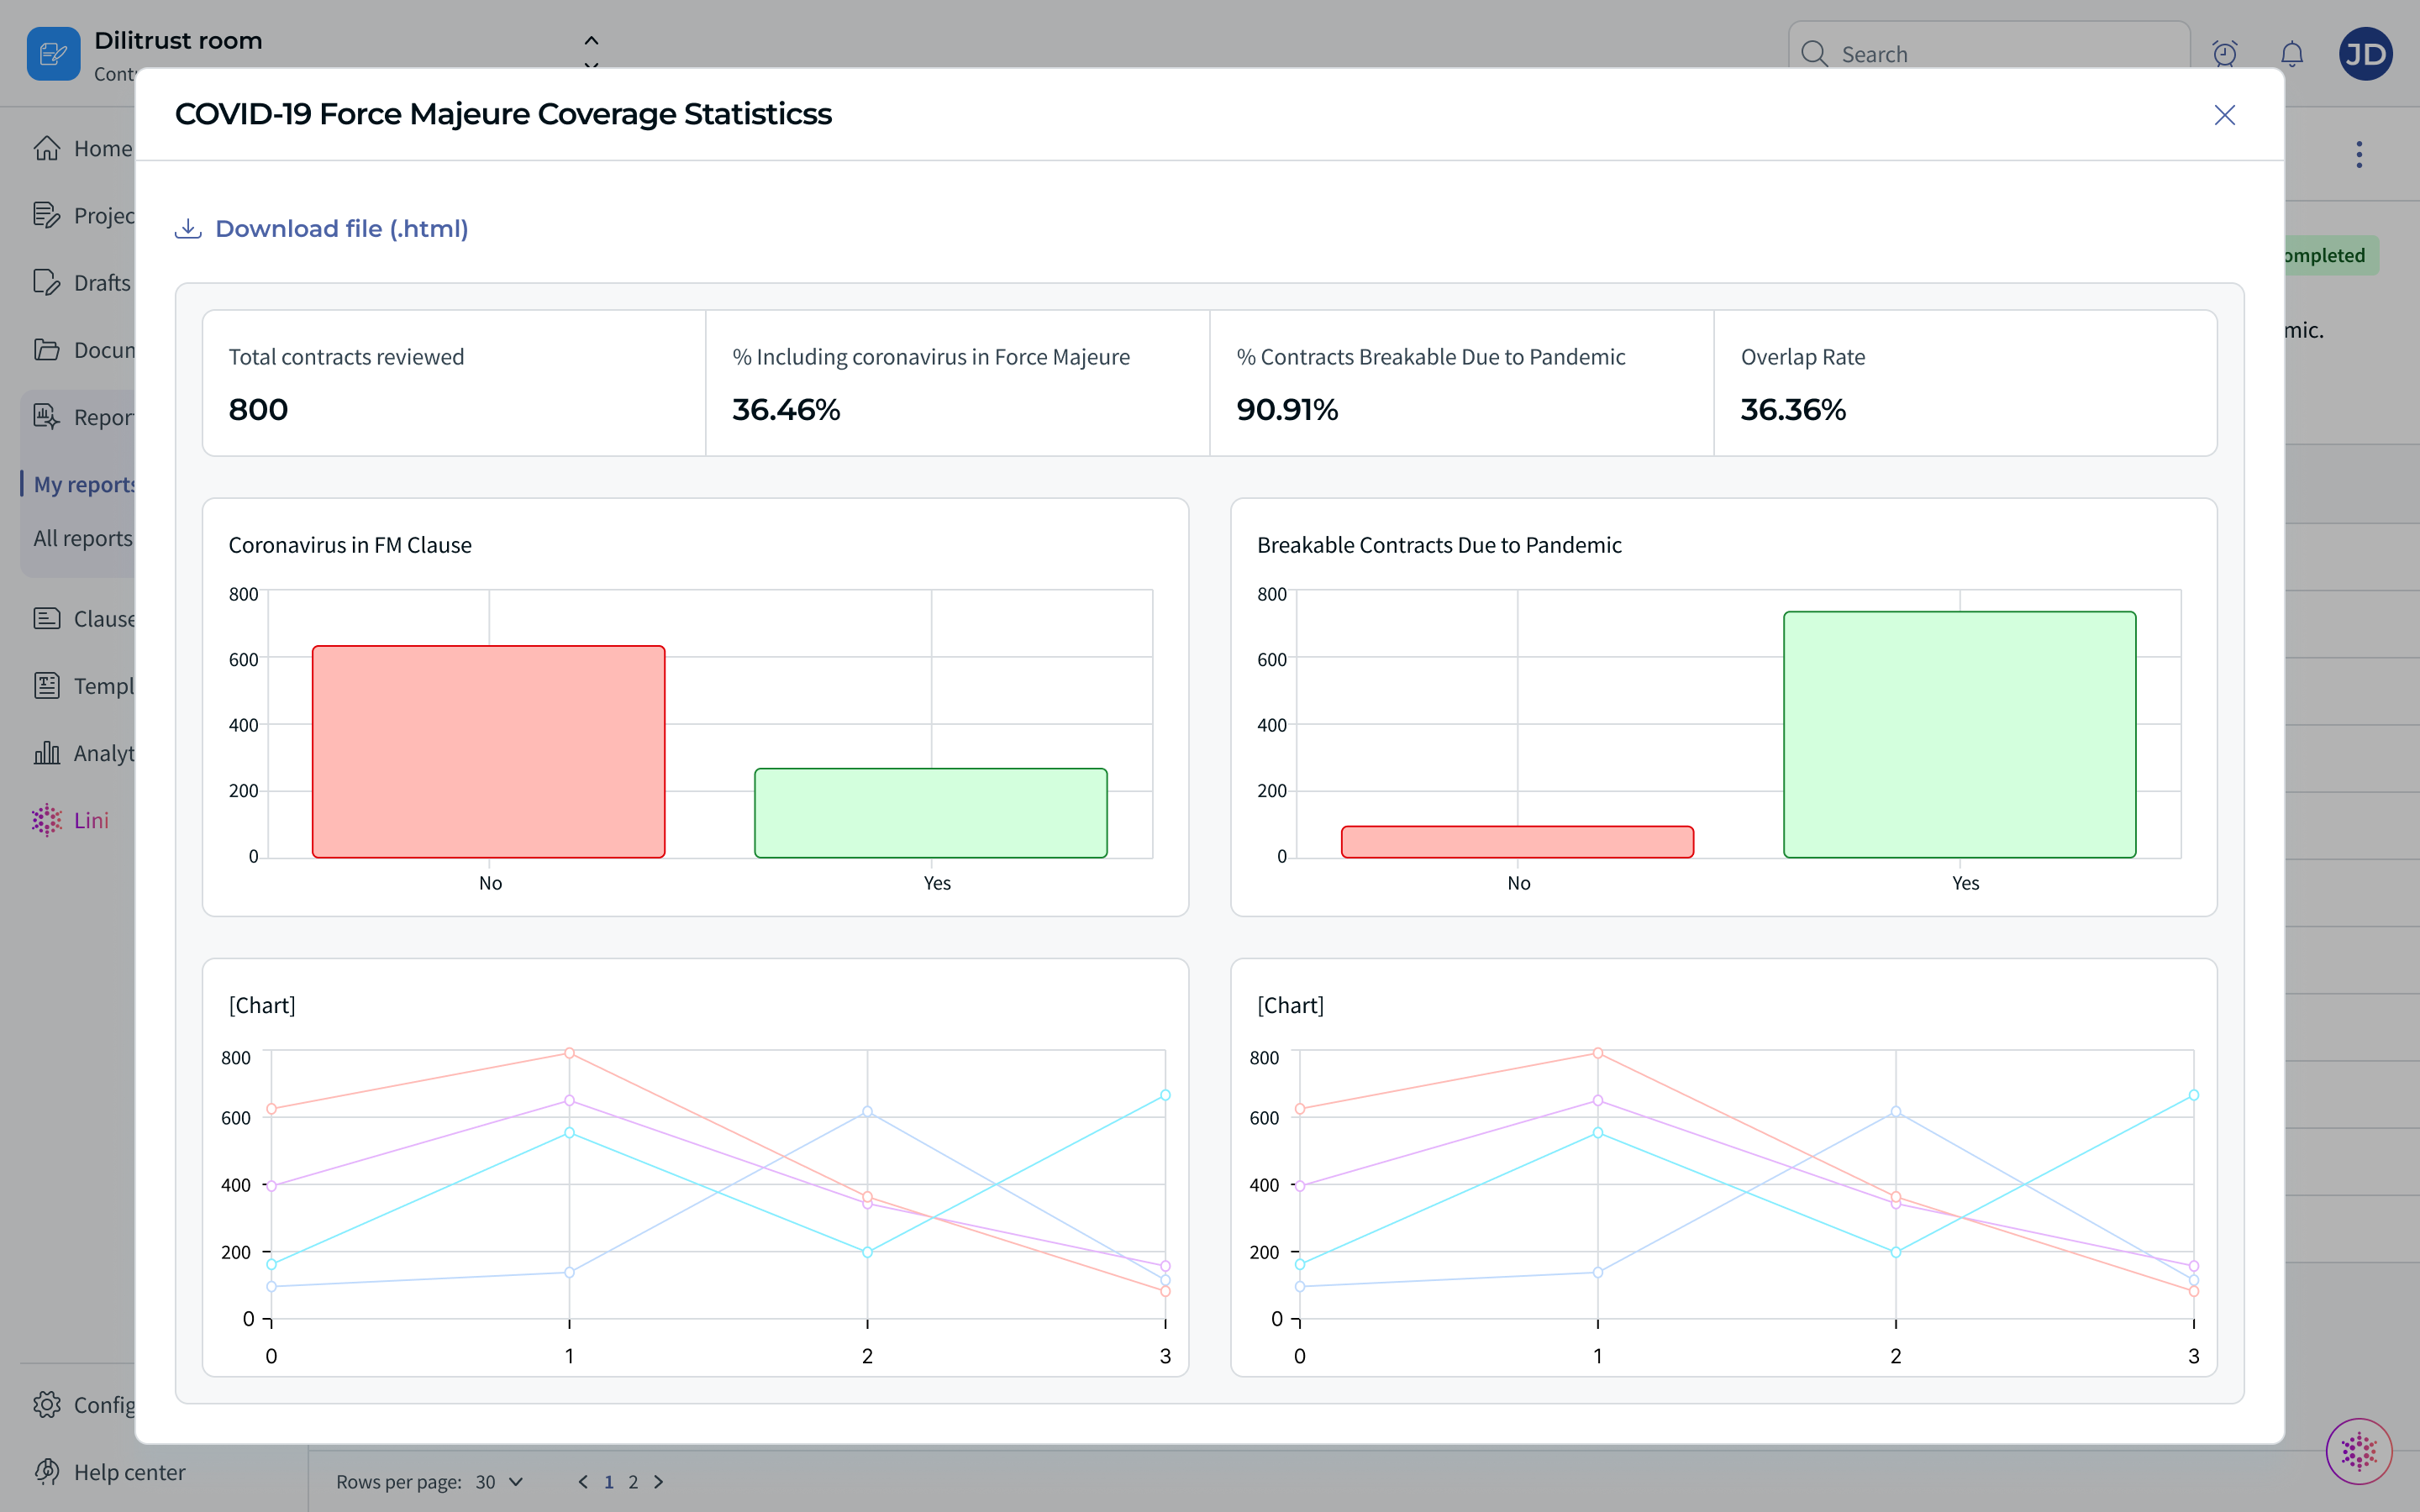Click the Breakable Contracts Due to Pandemic title
This screenshot has width=2420, height=1512.
click(x=1439, y=545)
